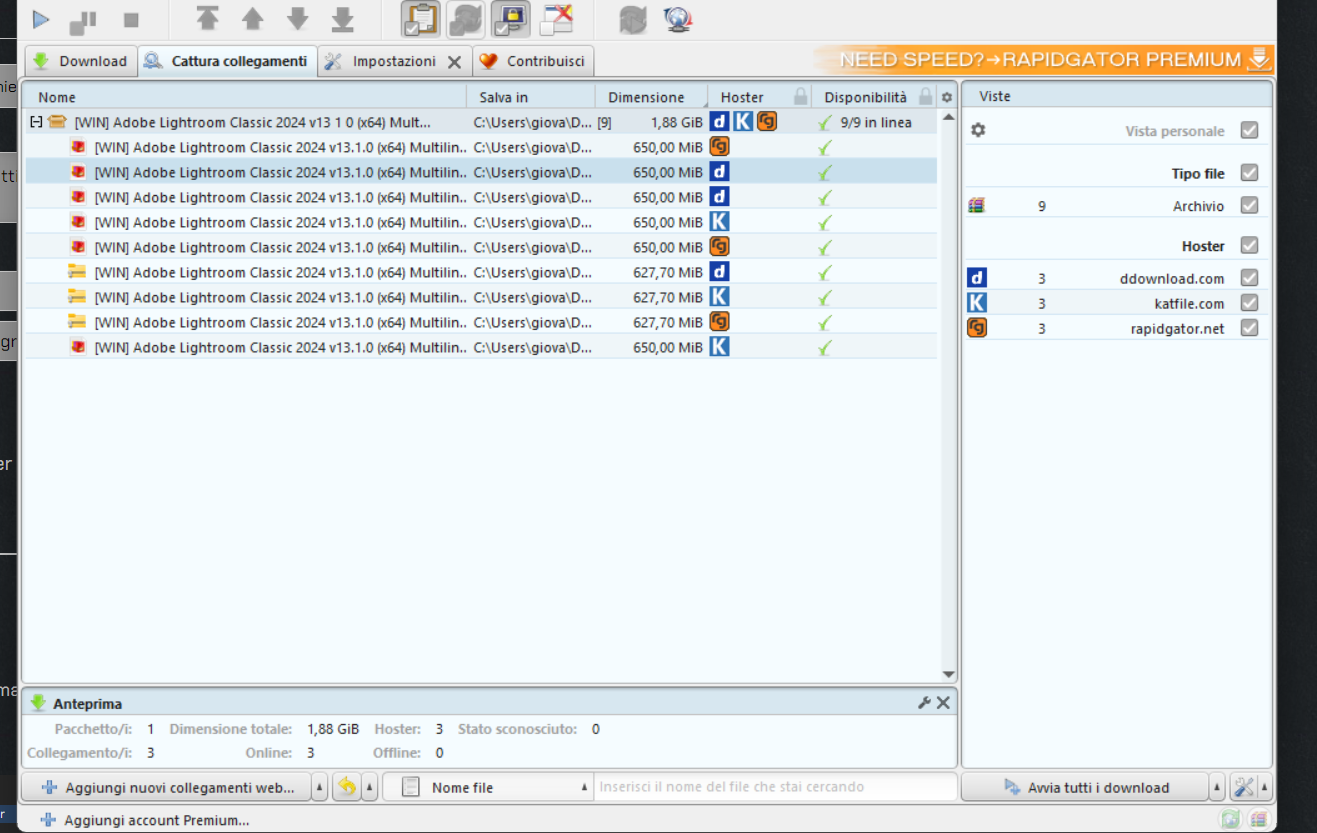Click the Archivio file type icon
This screenshot has height=833, width=1317.
pos(977,206)
